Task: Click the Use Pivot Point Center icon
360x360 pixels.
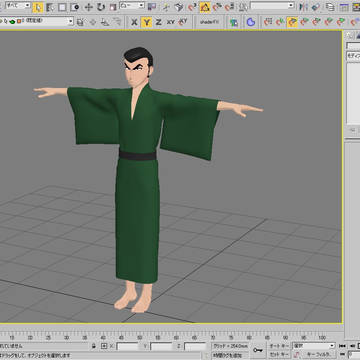Action: coord(152,7)
